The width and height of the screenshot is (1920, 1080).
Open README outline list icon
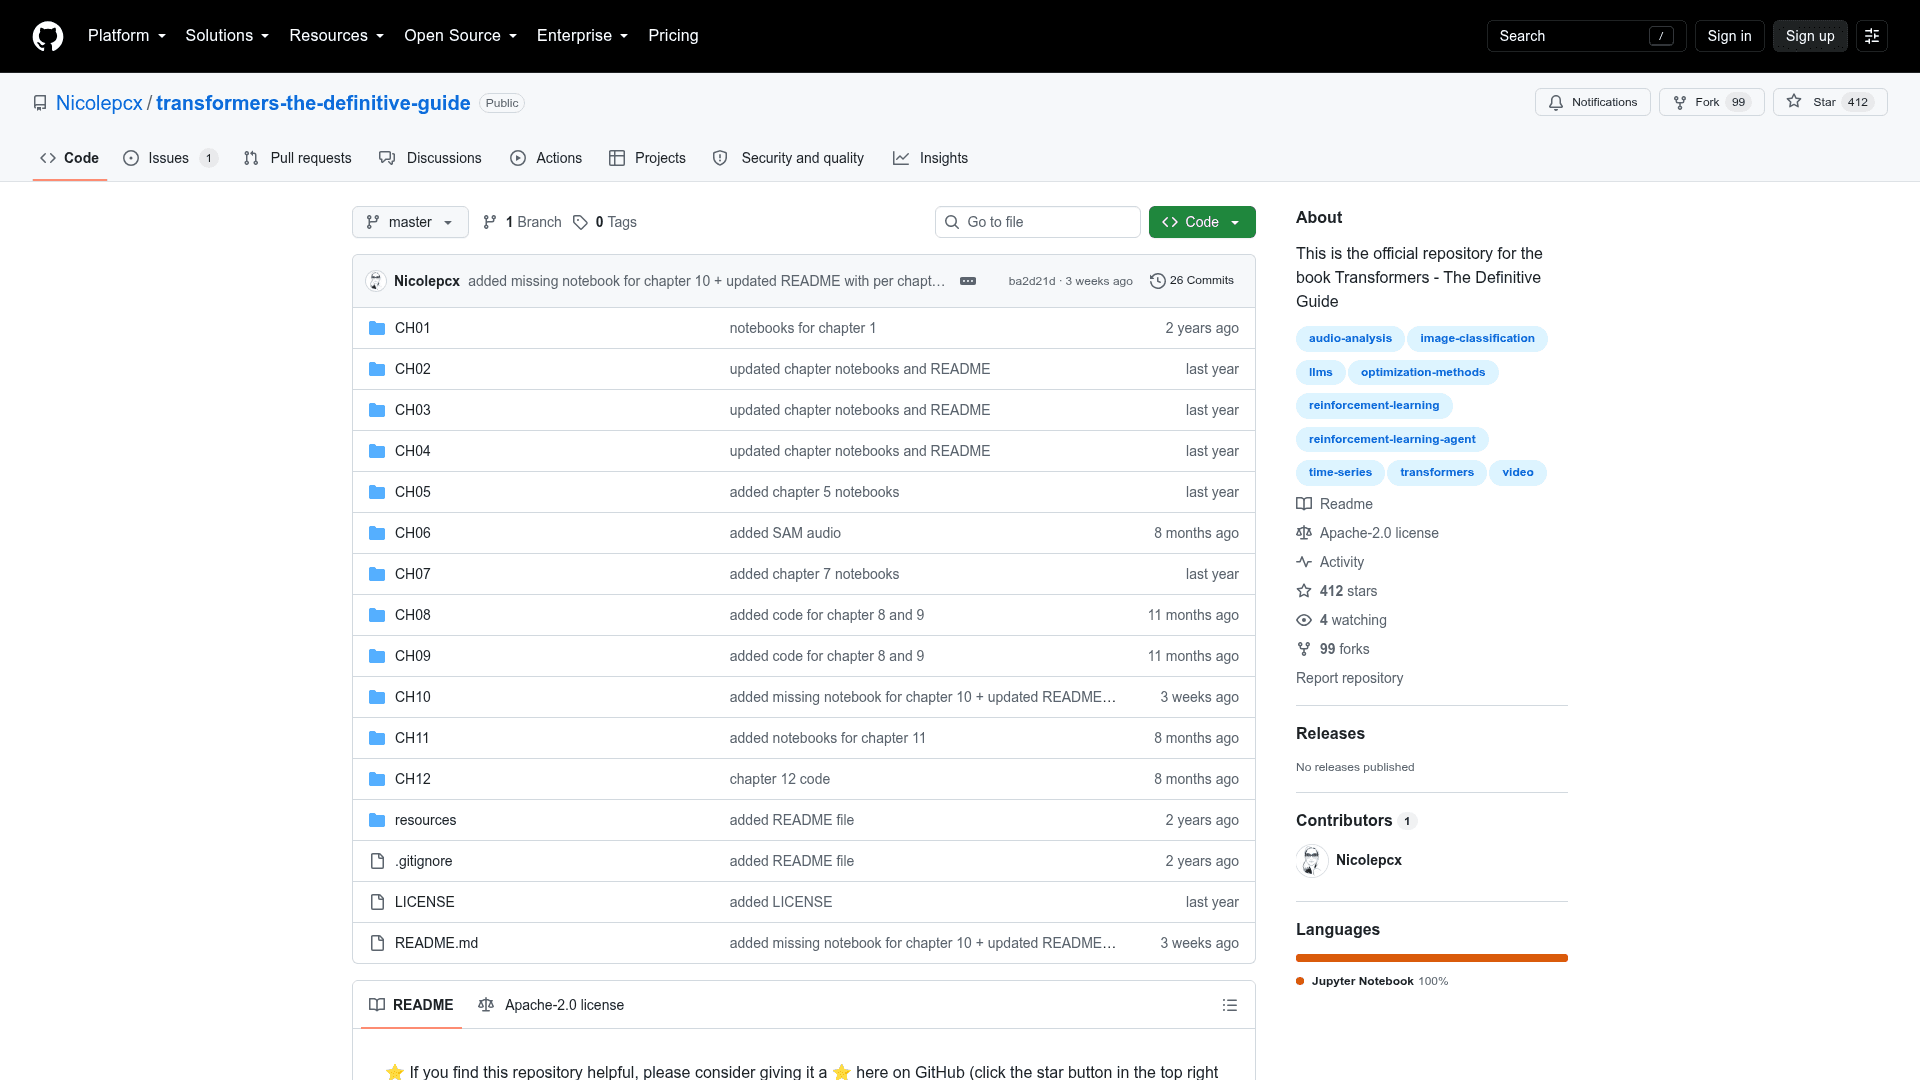(1230, 1005)
